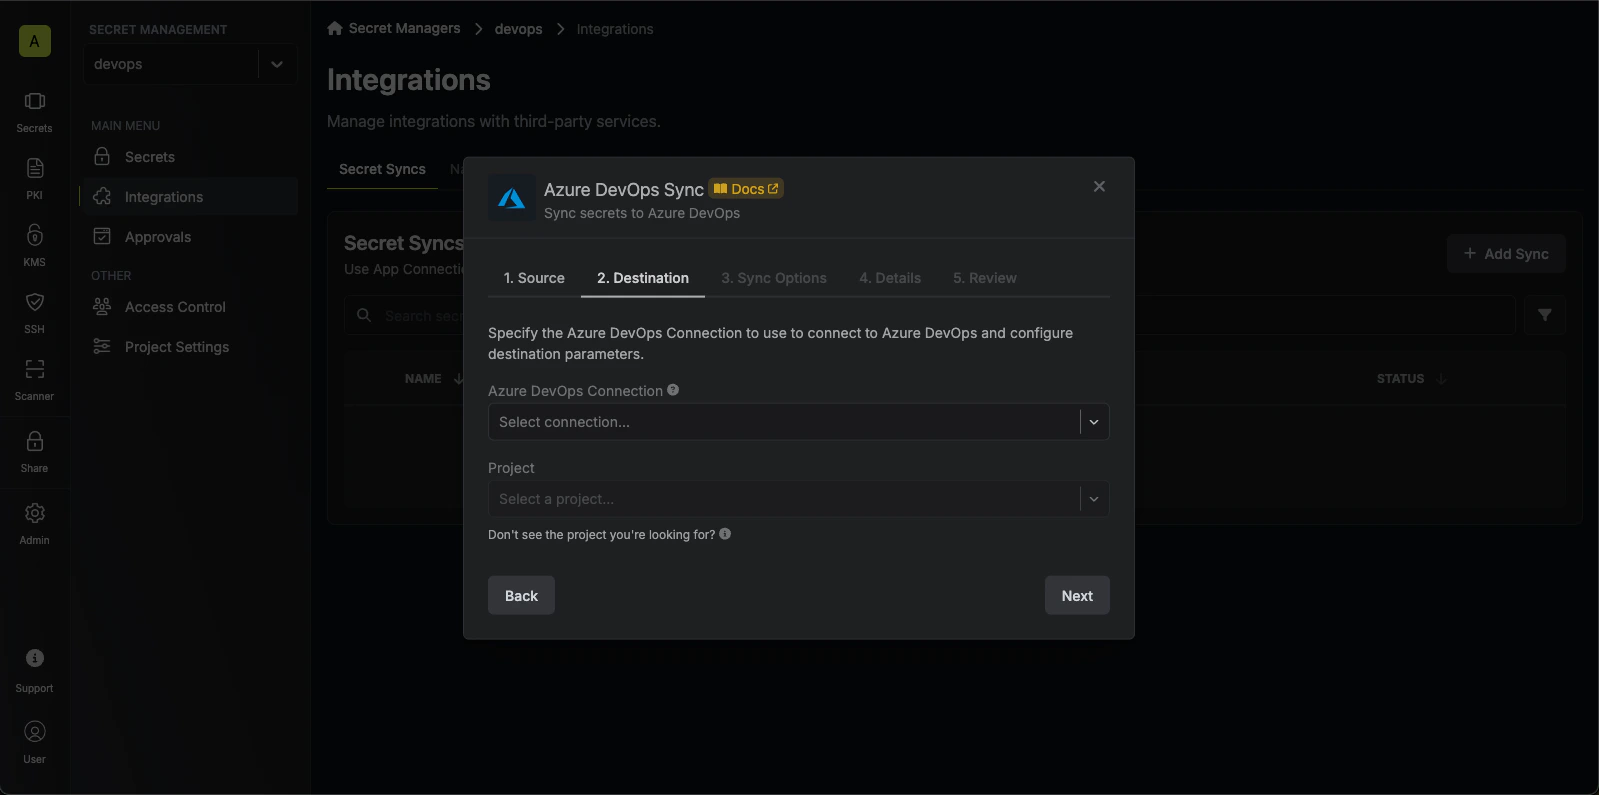This screenshot has width=1599, height=795.
Task: Go to the 3. Sync Options step
Action: (774, 278)
